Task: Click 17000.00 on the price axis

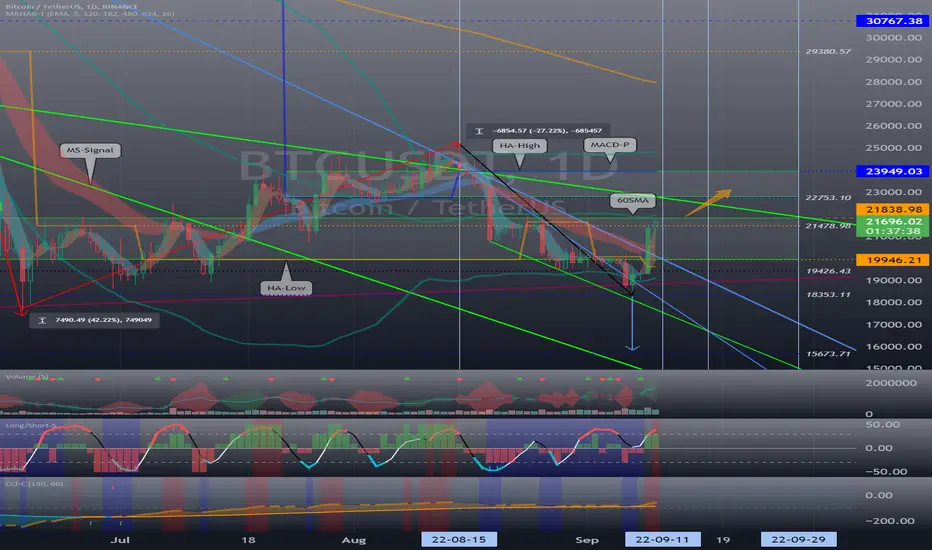Action: (x=893, y=325)
